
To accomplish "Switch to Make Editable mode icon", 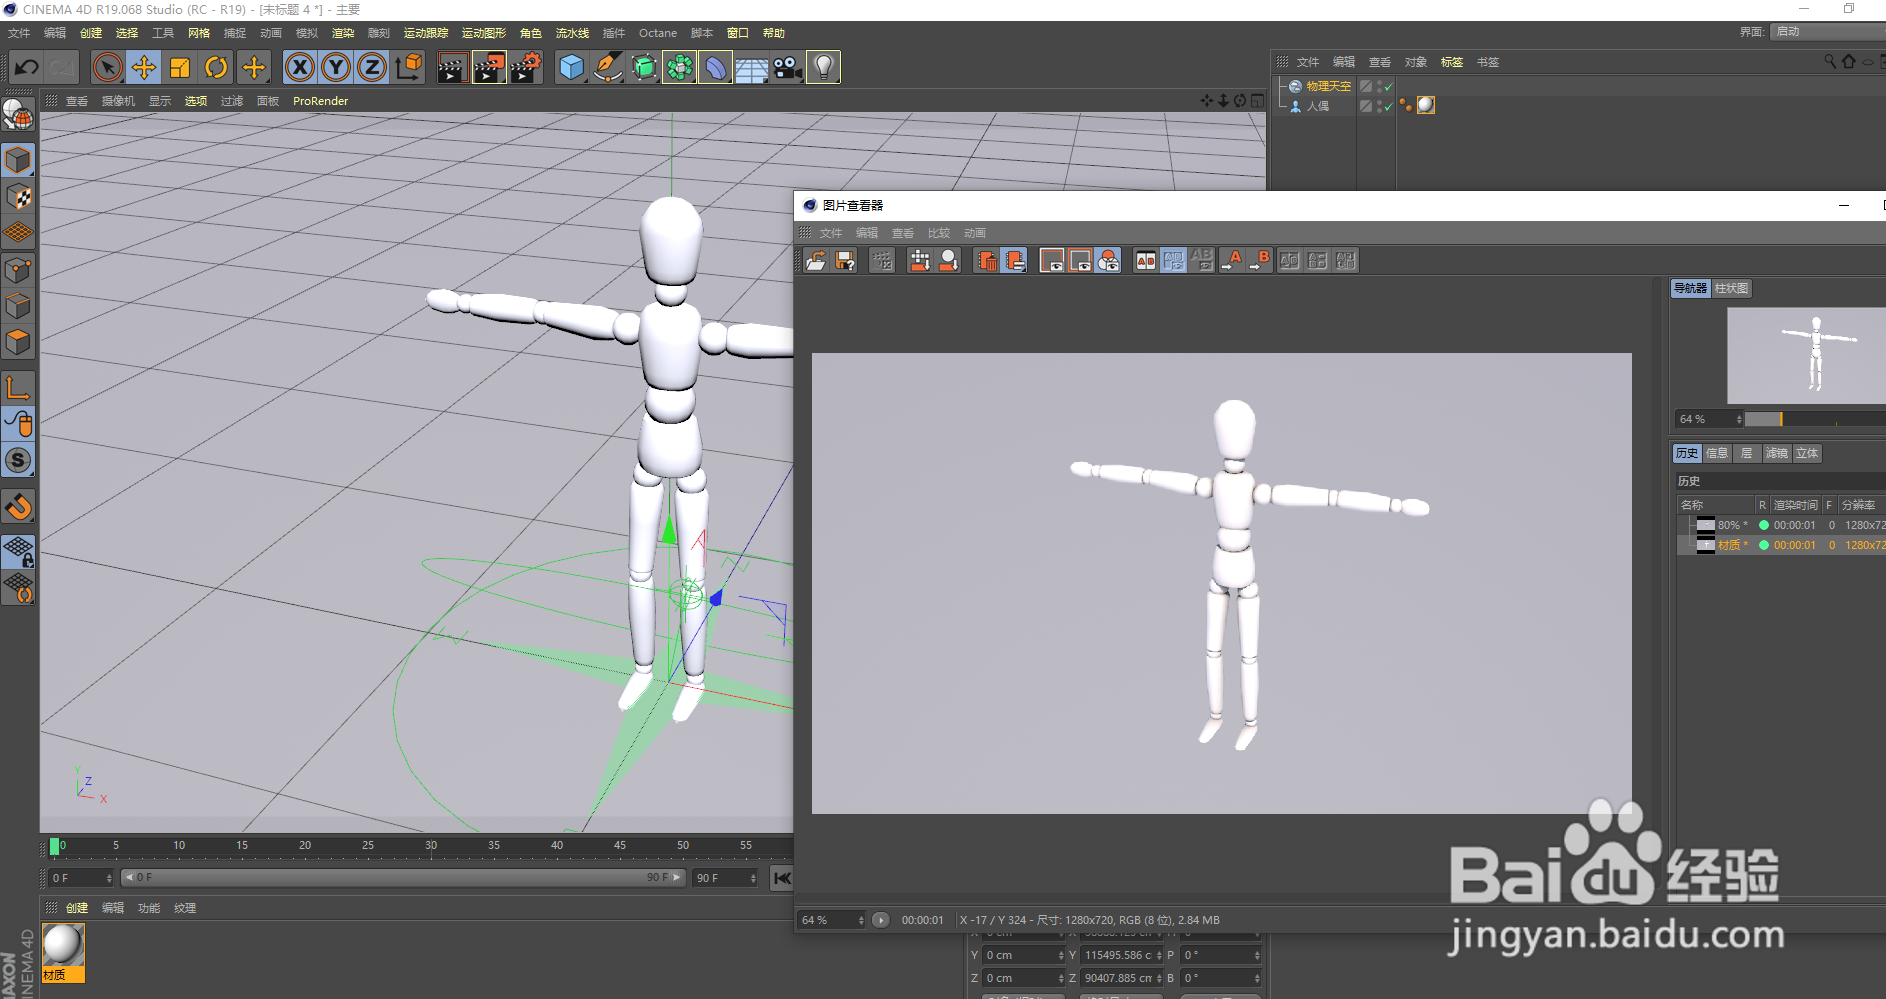I will point(18,116).
